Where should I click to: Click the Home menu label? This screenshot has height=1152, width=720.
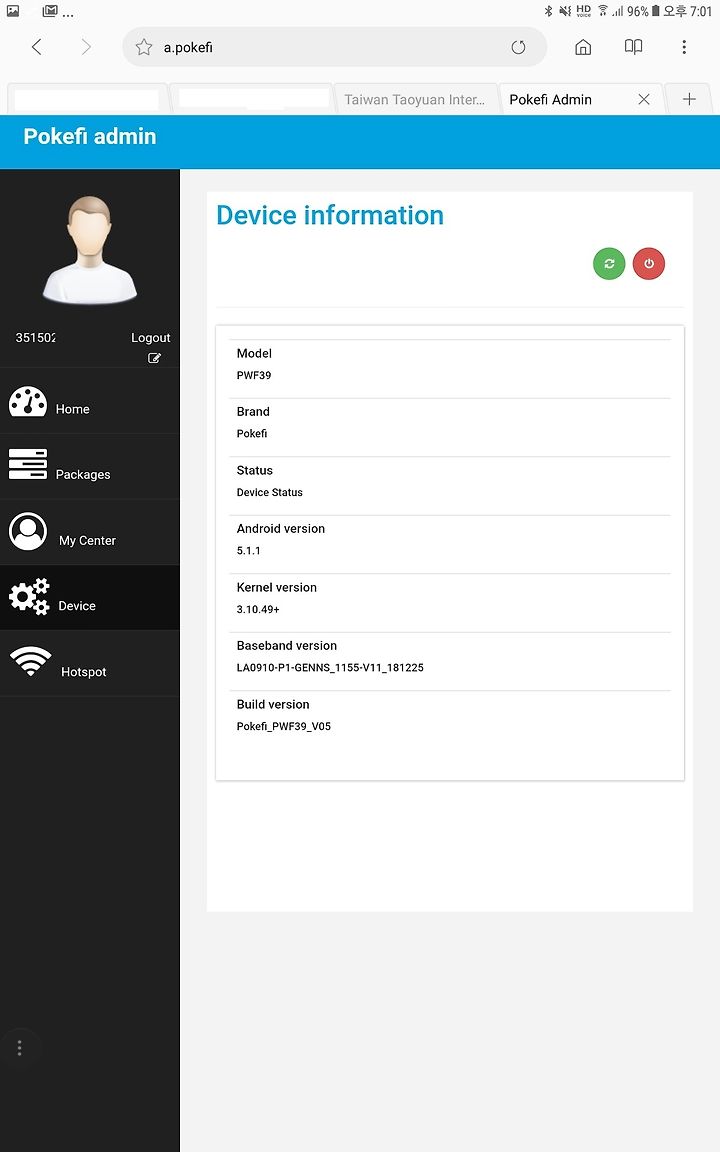click(x=73, y=409)
